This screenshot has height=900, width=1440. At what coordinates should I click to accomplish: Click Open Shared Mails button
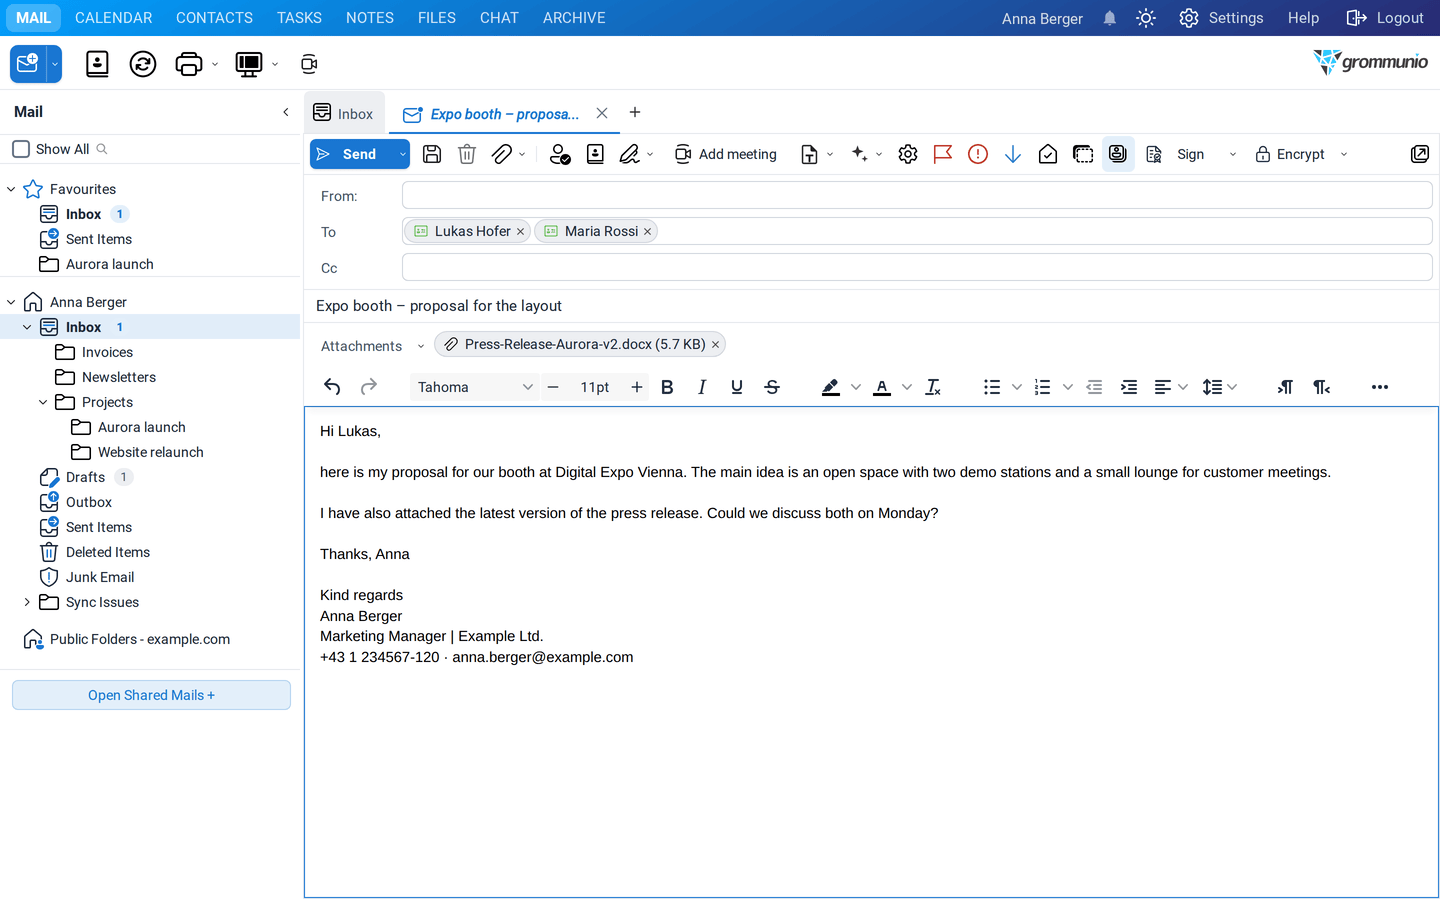click(151, 695)
